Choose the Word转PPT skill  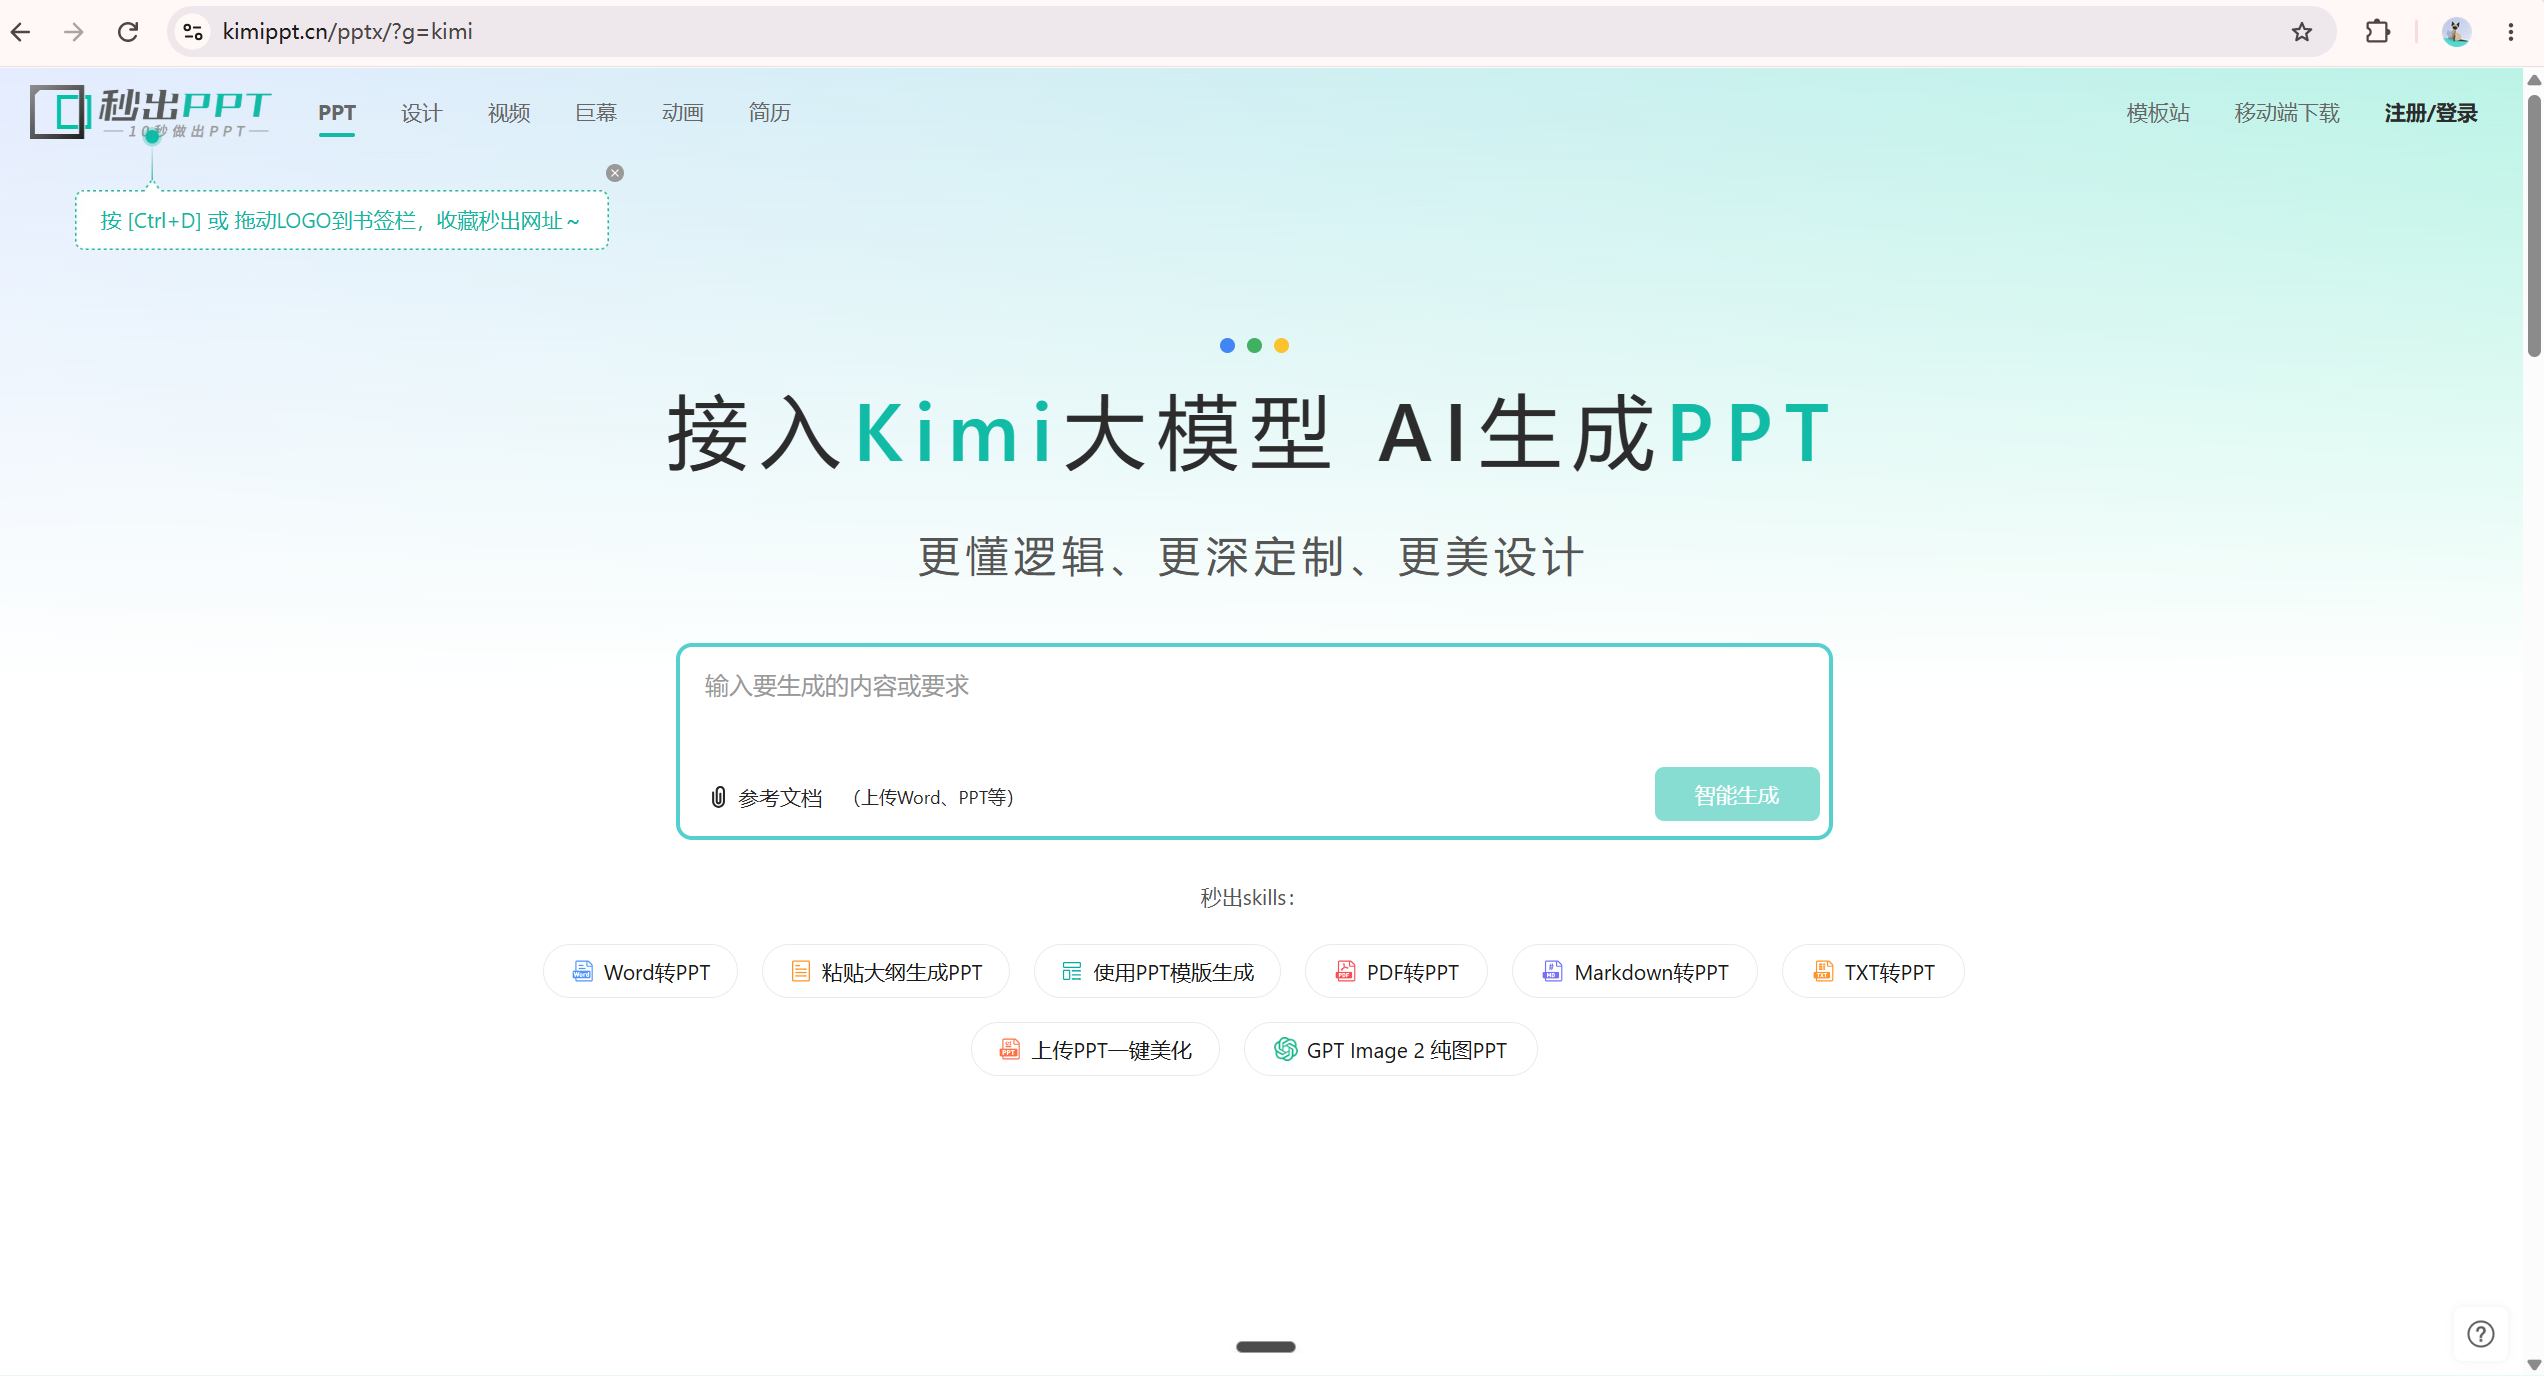640,972
